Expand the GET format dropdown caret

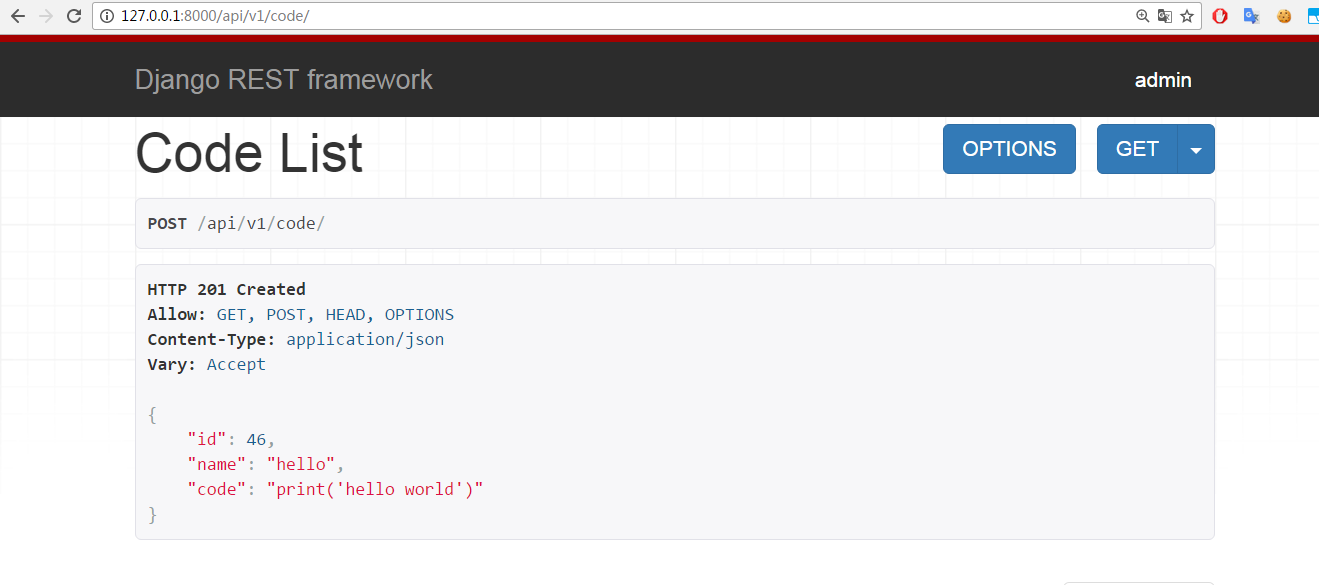click(x=1196, y=149)
